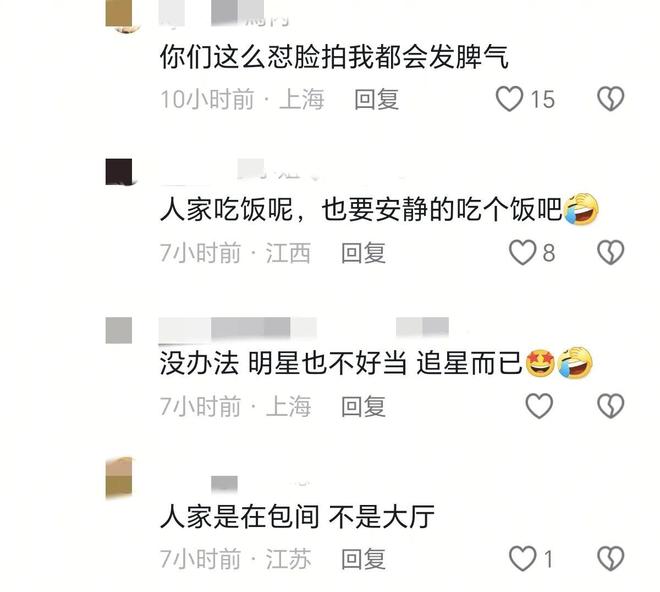This screenshot has width=660, height=592.
Task: Tap broken heart on the 江西 comment
Action: click(610, 253)
